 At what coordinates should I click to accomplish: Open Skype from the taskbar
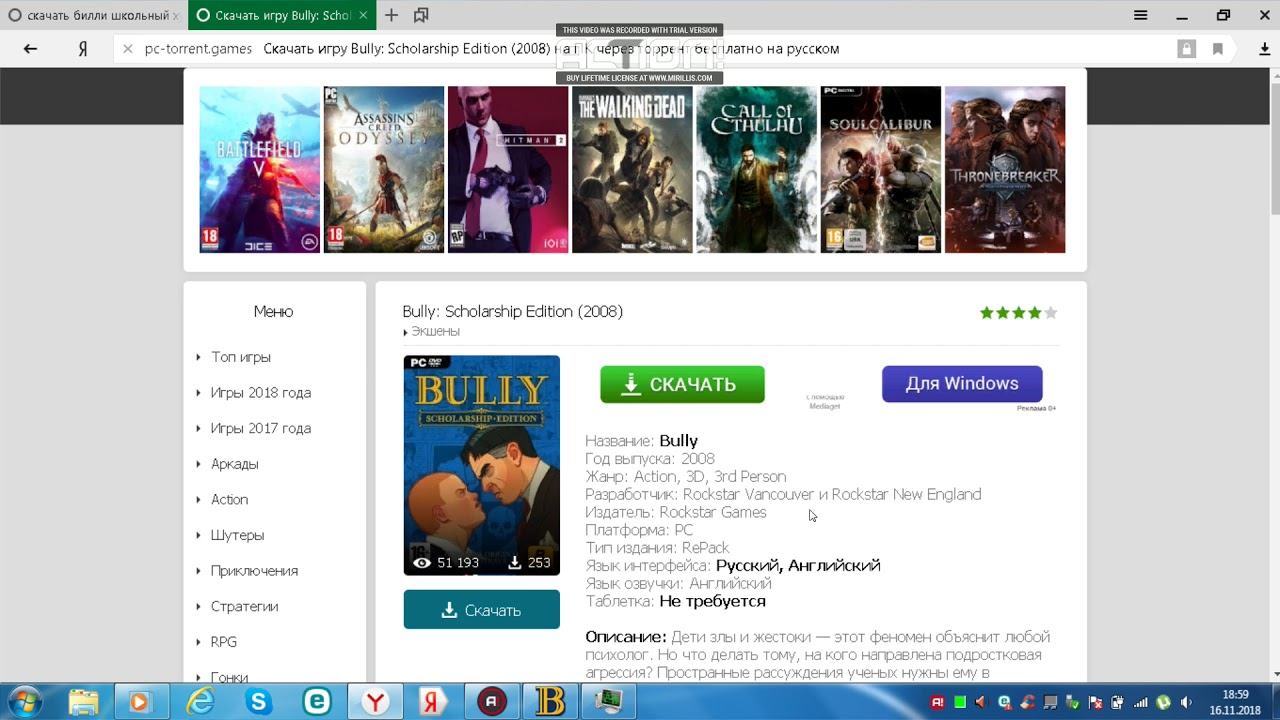(x=259, y=702)
